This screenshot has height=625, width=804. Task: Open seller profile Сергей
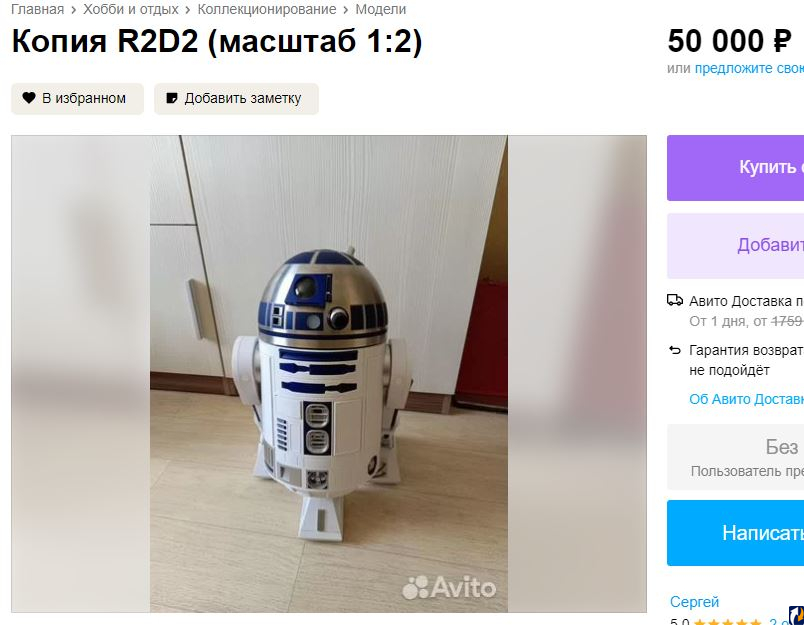coord(694,601)
